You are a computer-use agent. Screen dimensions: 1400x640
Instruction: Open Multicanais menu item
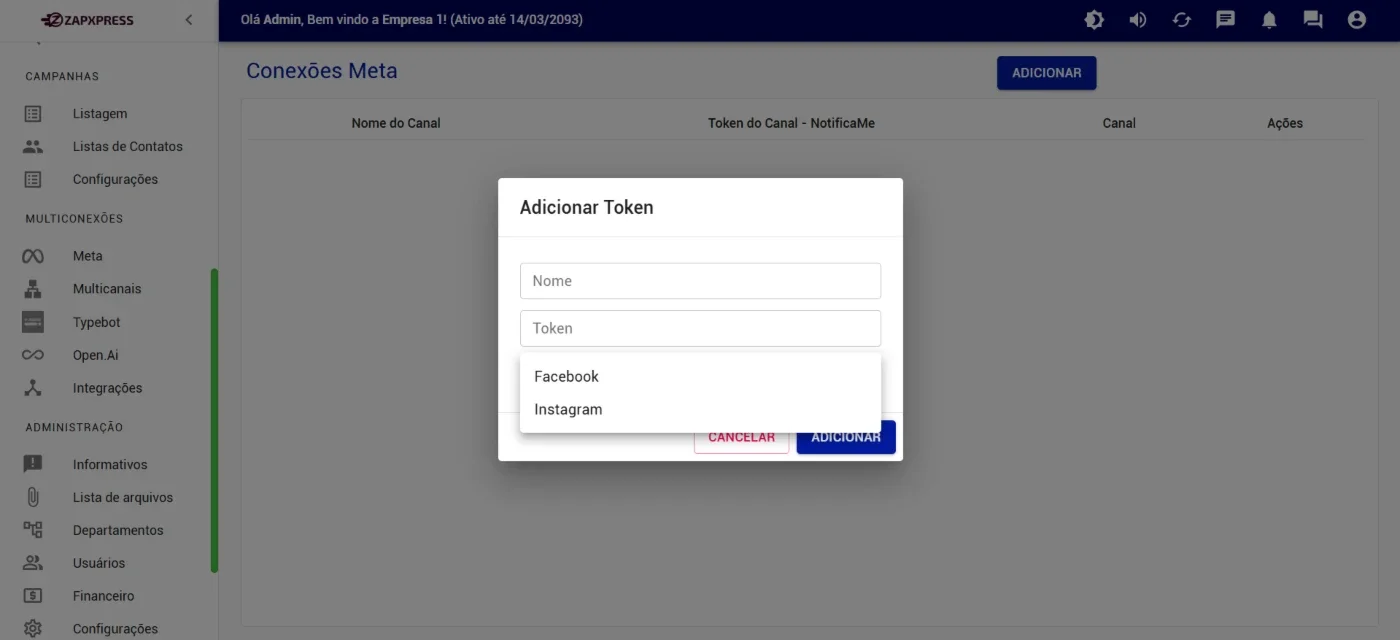click(107, 289)
